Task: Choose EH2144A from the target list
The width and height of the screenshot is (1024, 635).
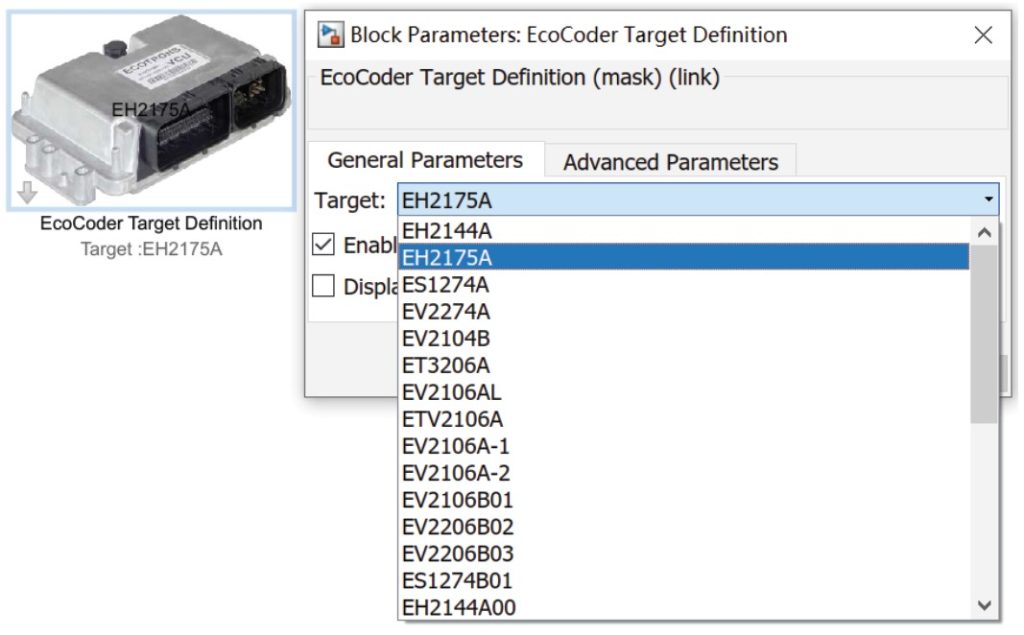Action: 684,231
